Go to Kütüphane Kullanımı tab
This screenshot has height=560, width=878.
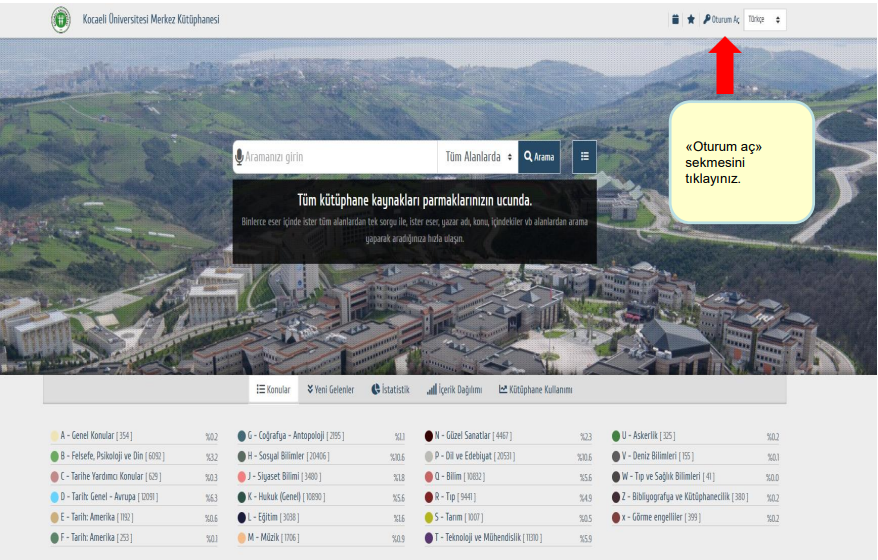pyautogui.click(x=535, y=389)
